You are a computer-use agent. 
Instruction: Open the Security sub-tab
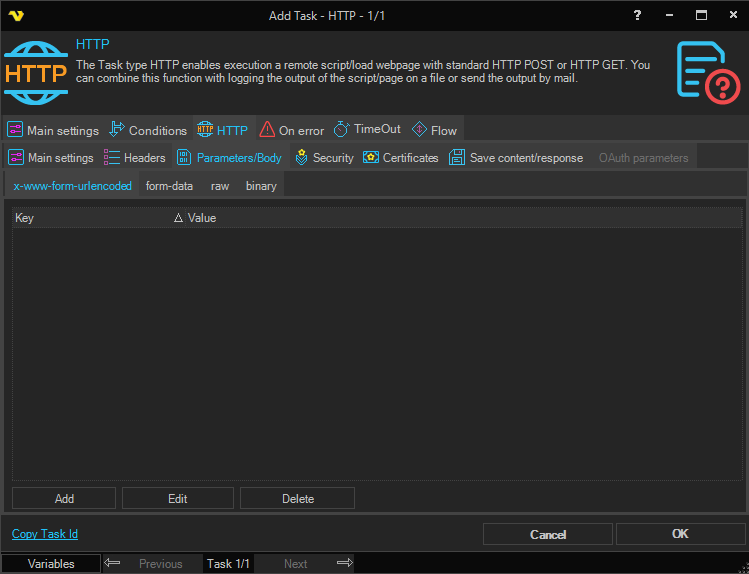coord(324,158)
